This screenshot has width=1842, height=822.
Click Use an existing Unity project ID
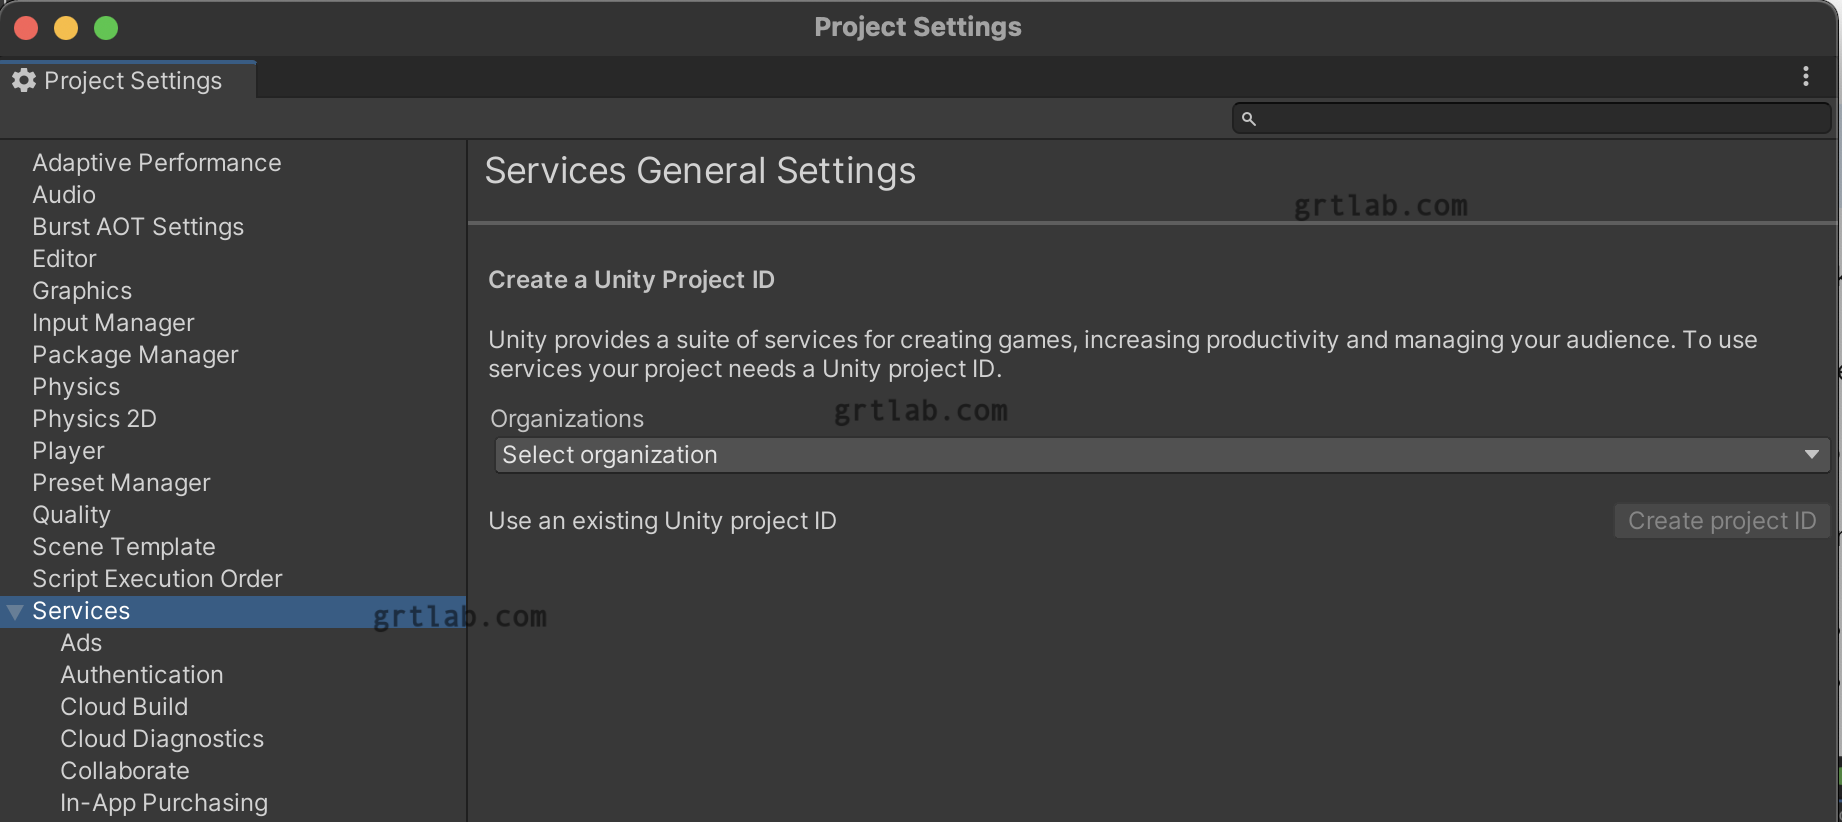[x=662, y=520]
